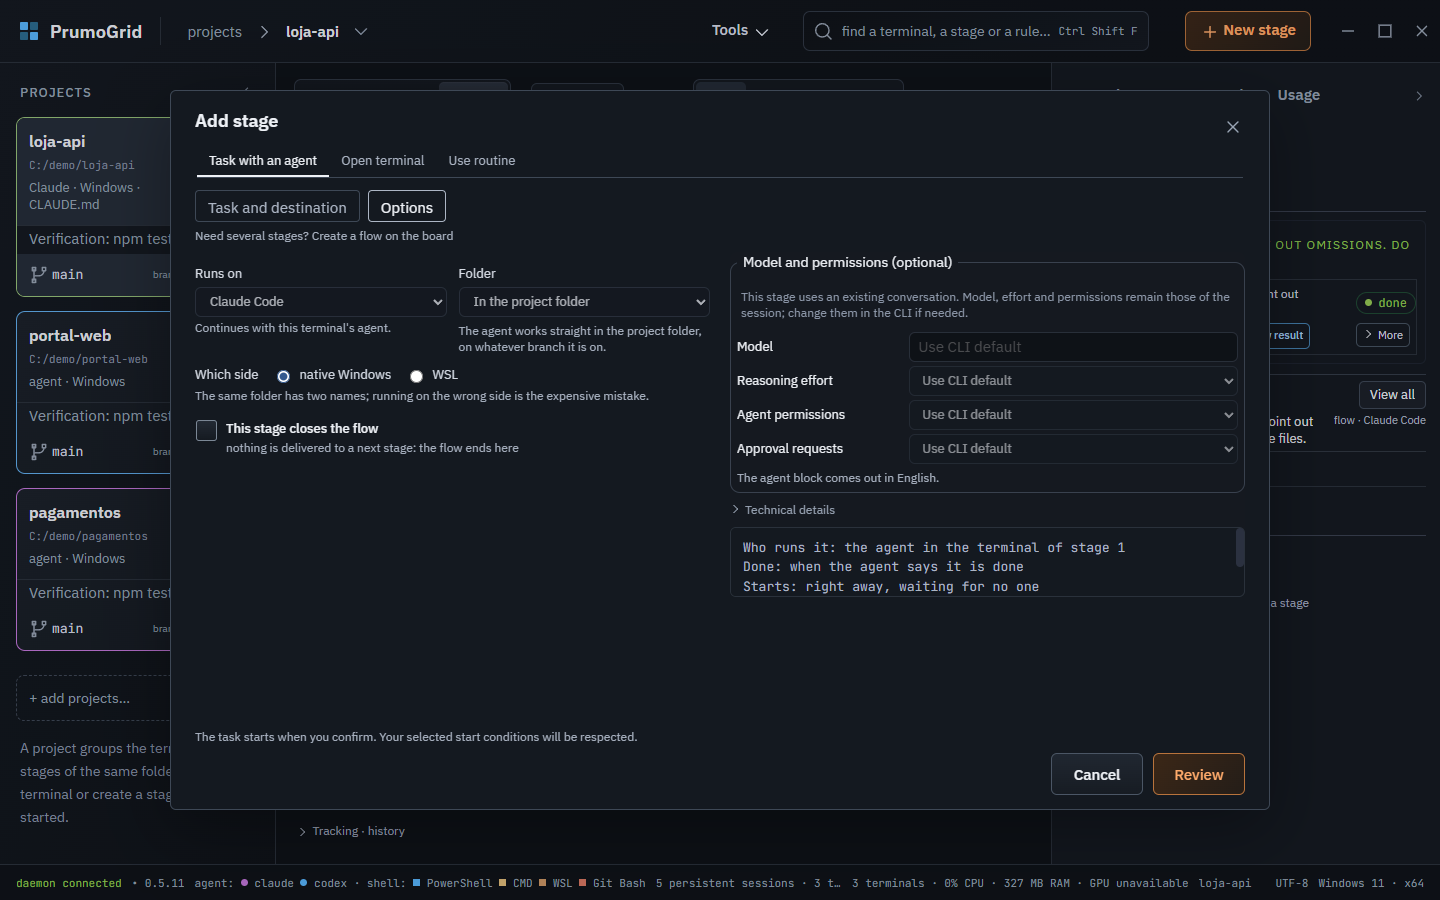Viewport: 1440px width, 900px height.
Task: Close the Add stage dialog
Action: 1233,127
